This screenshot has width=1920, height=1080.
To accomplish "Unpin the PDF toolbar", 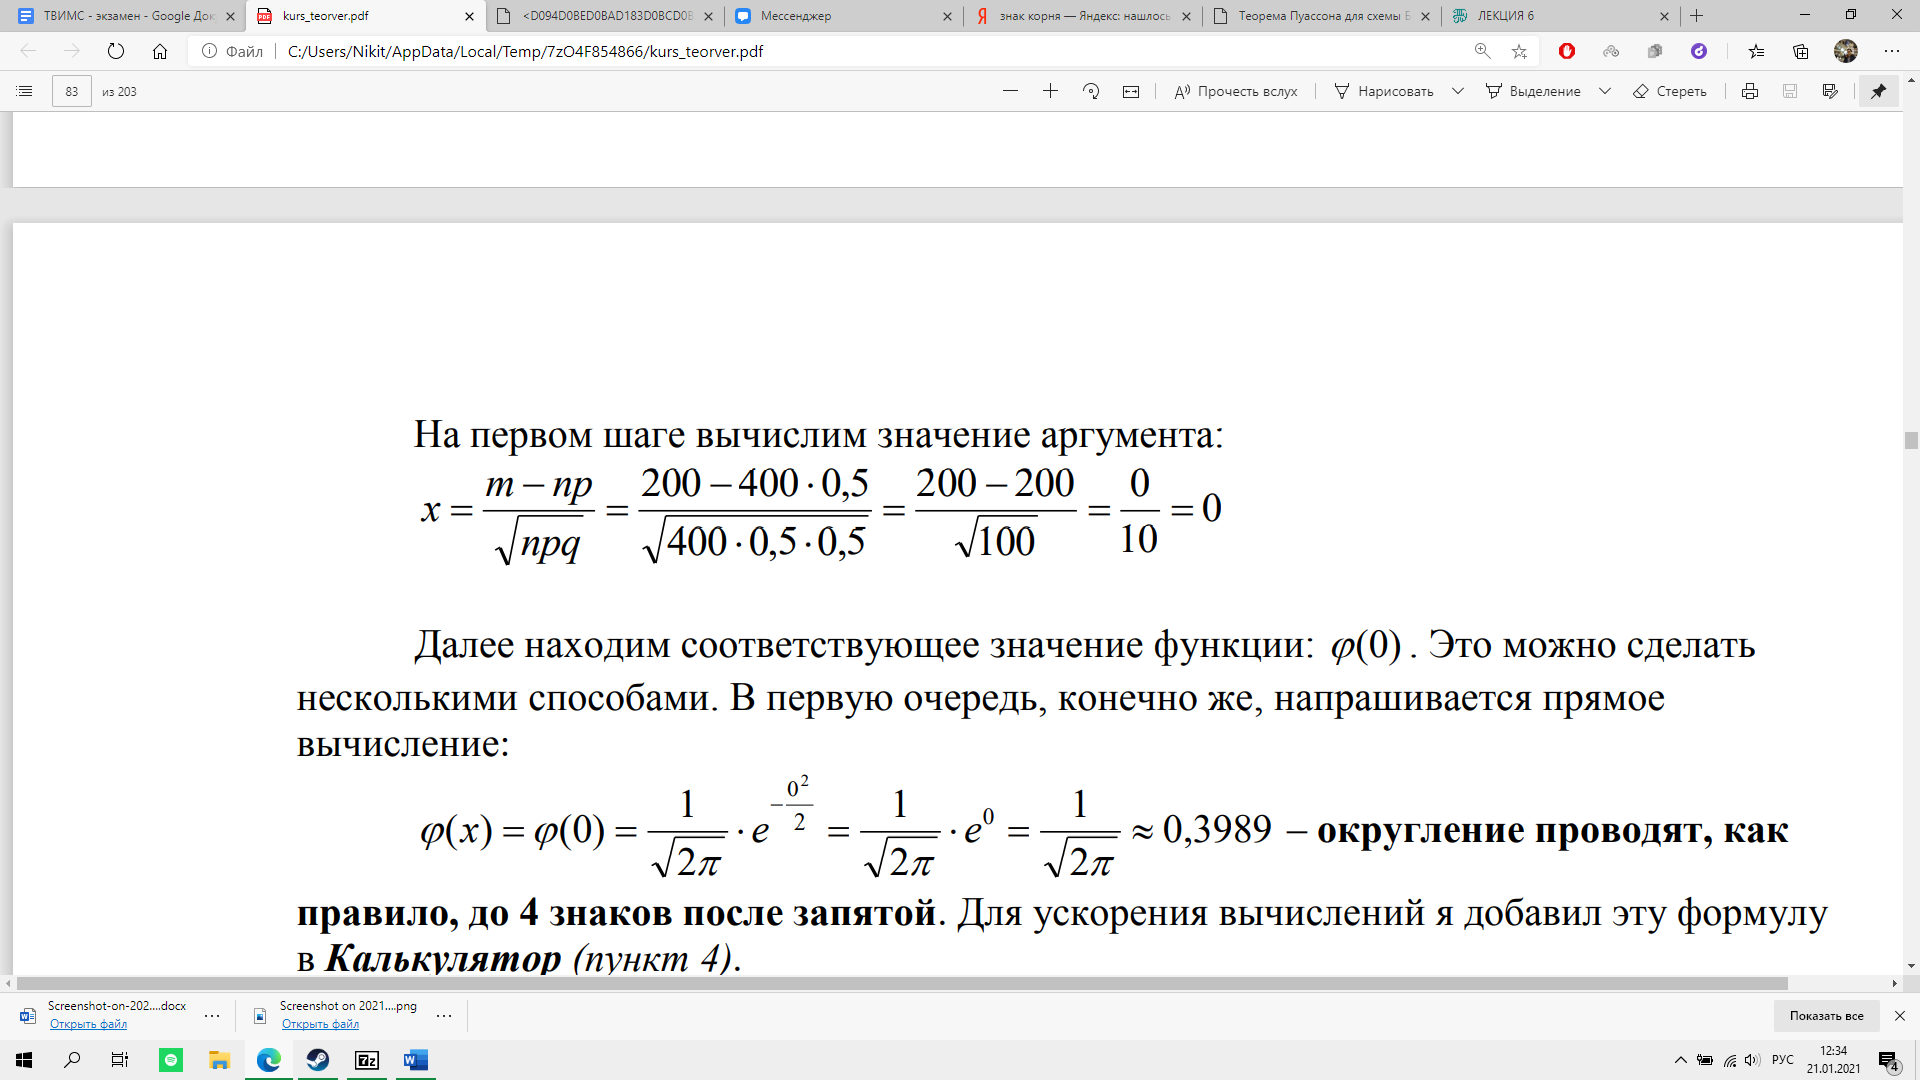I will pos(1879,91).
